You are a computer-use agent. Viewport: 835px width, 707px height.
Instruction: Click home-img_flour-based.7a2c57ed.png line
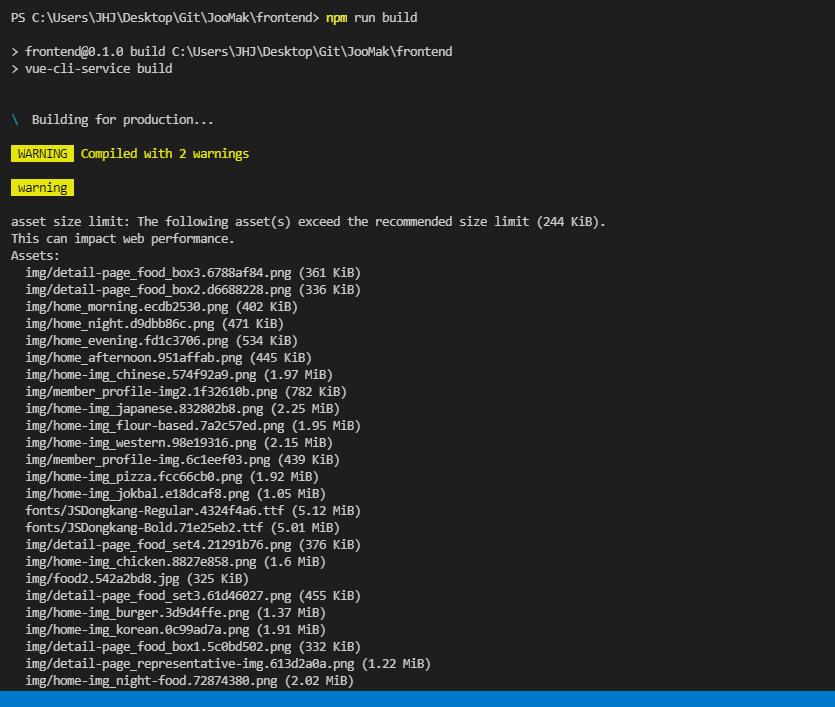click(193, 426)
